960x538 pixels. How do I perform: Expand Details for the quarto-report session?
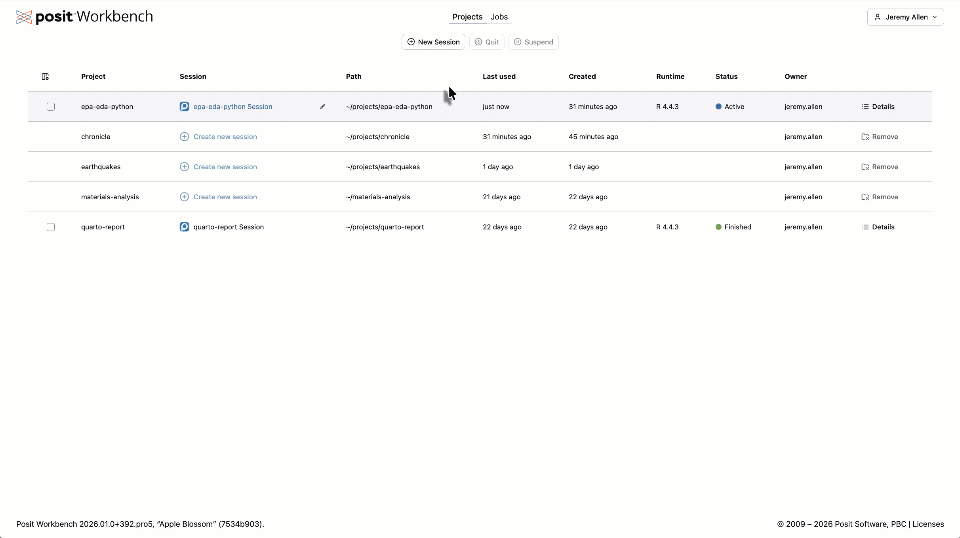point(878,227)
